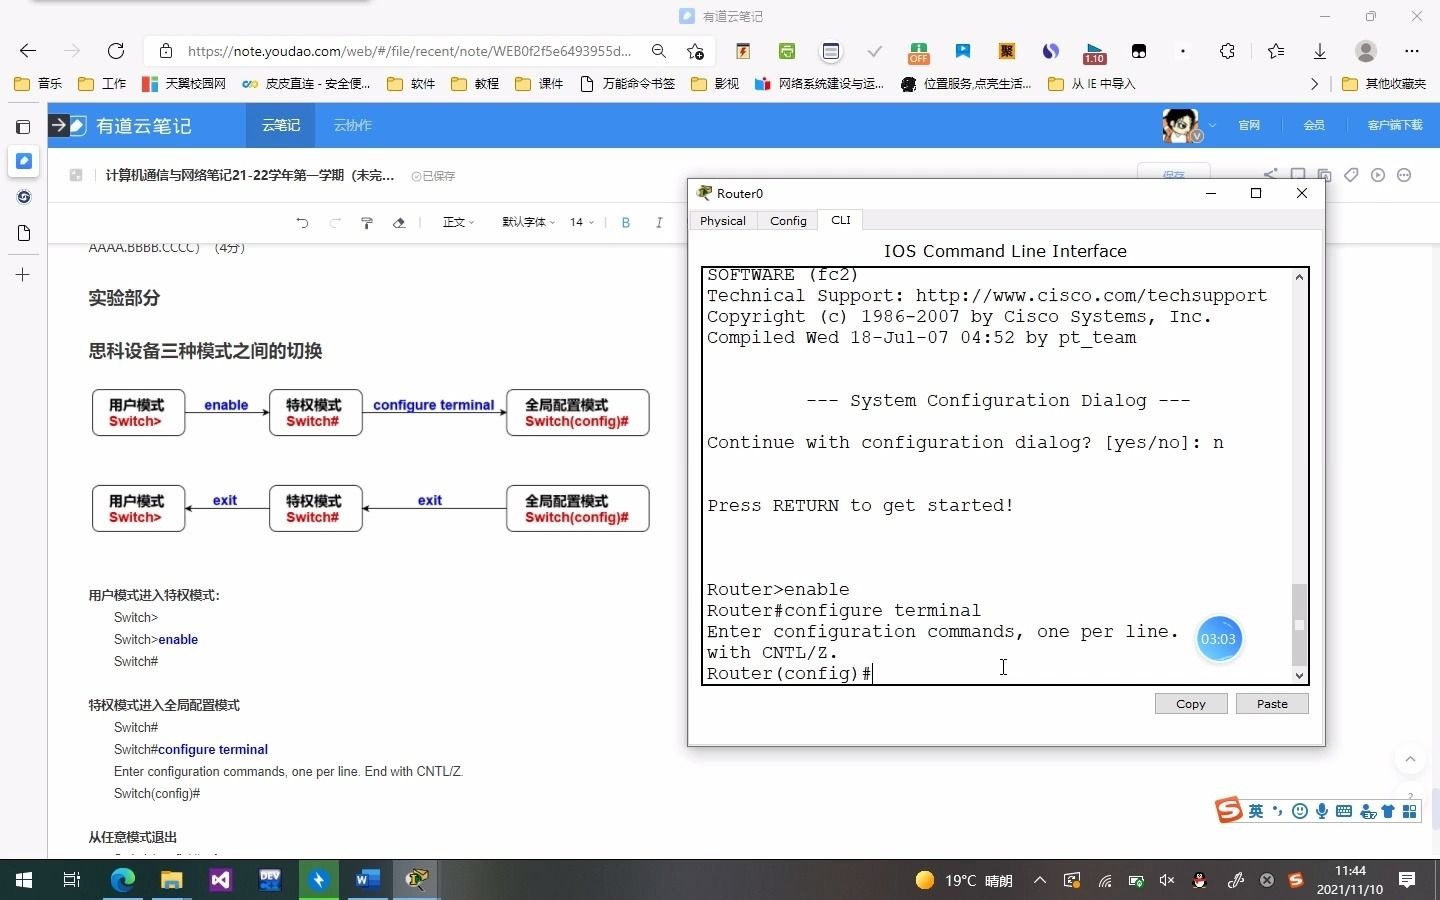This screenshot has width=1440, height=900.
Task: Open the 音乐 bookmark folder
Action: [x=38, y=84]
